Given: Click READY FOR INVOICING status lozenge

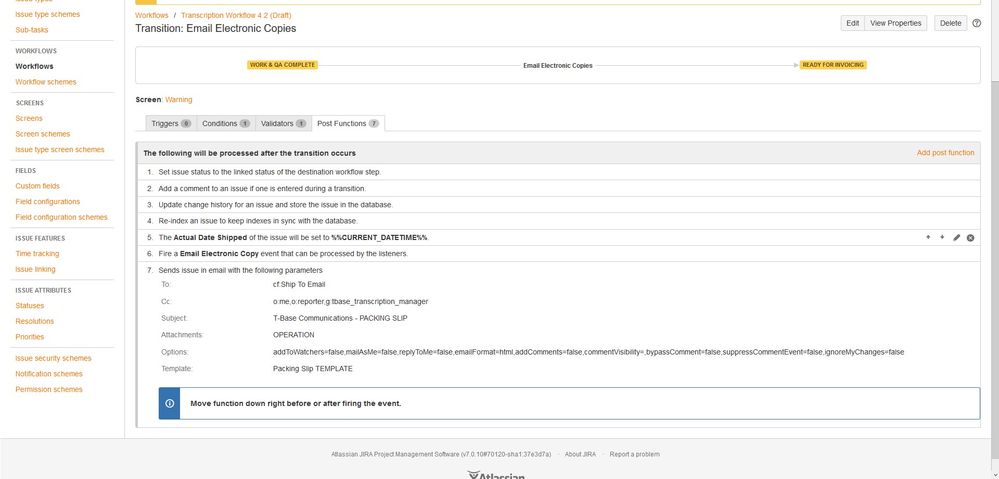Looking at the screenshot, I should click(833, 65).
